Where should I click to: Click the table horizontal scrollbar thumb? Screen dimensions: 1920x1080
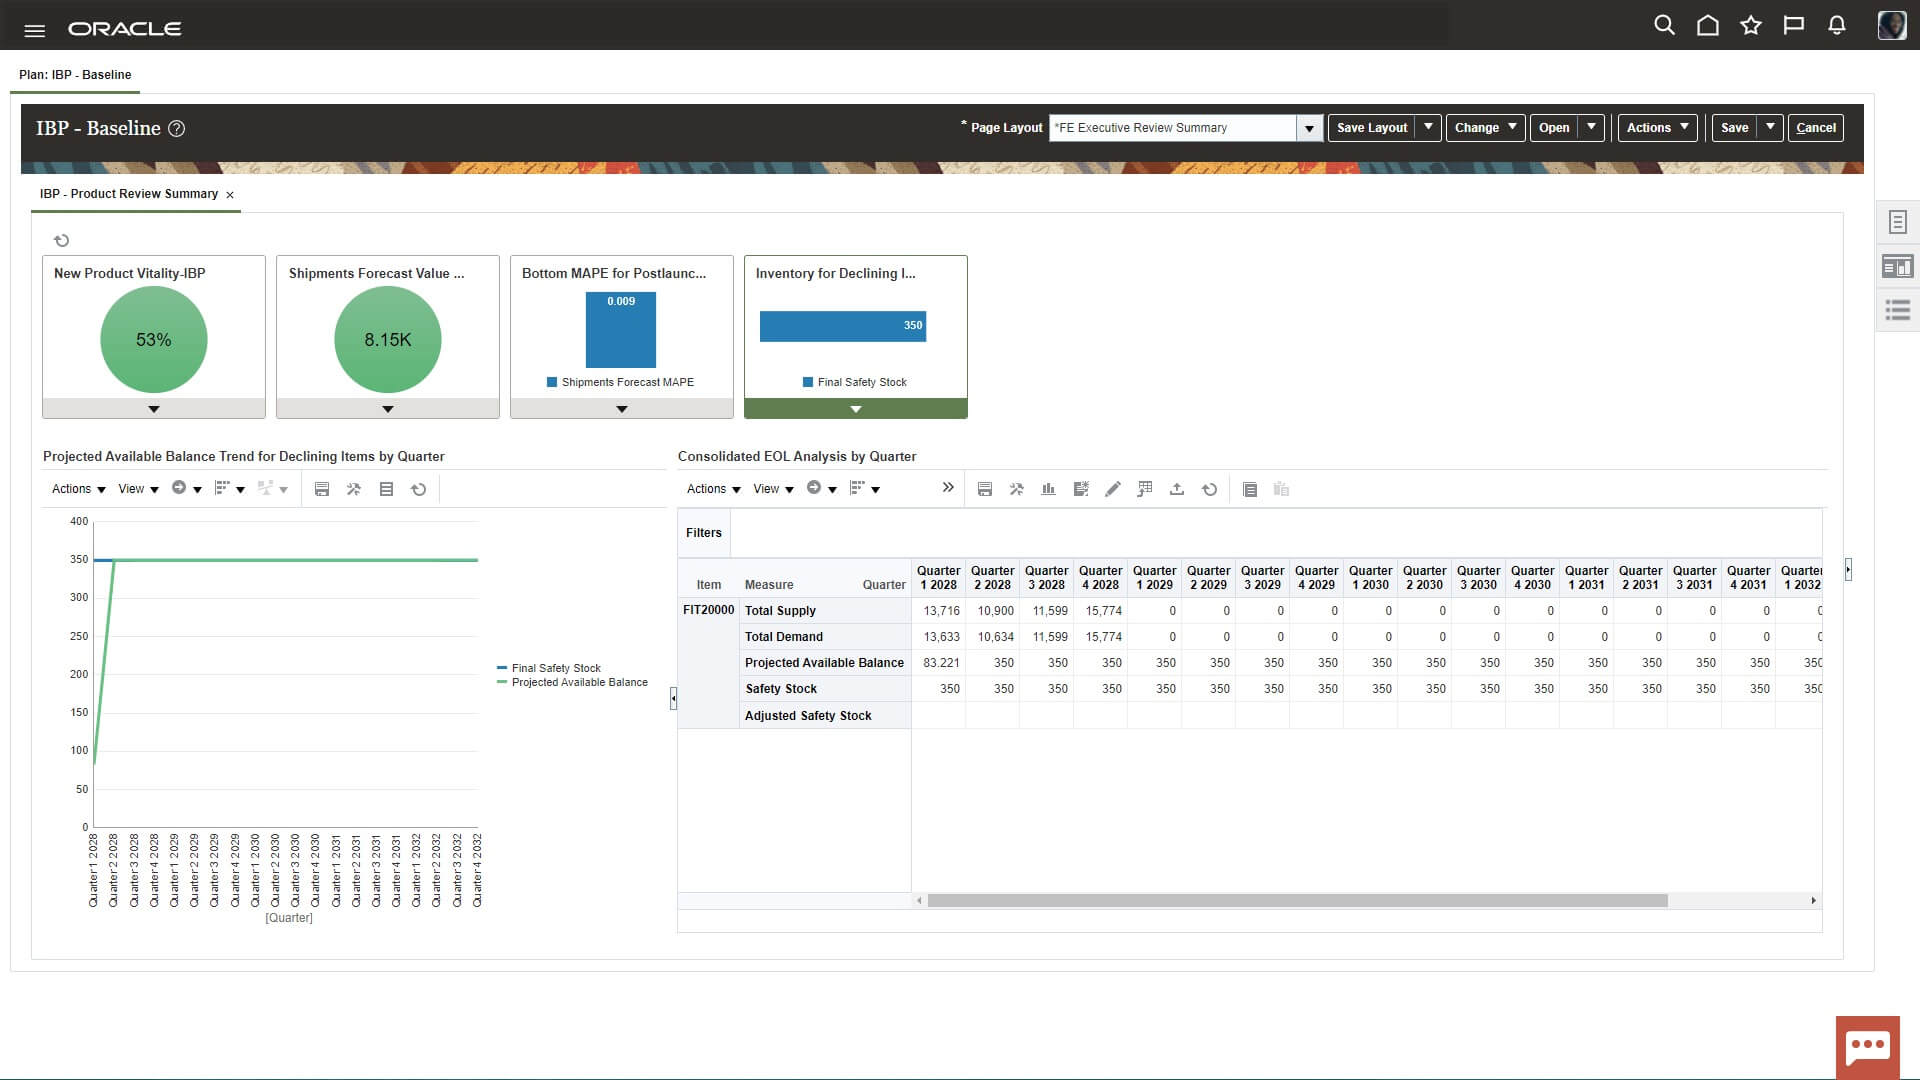[1297, 901]
